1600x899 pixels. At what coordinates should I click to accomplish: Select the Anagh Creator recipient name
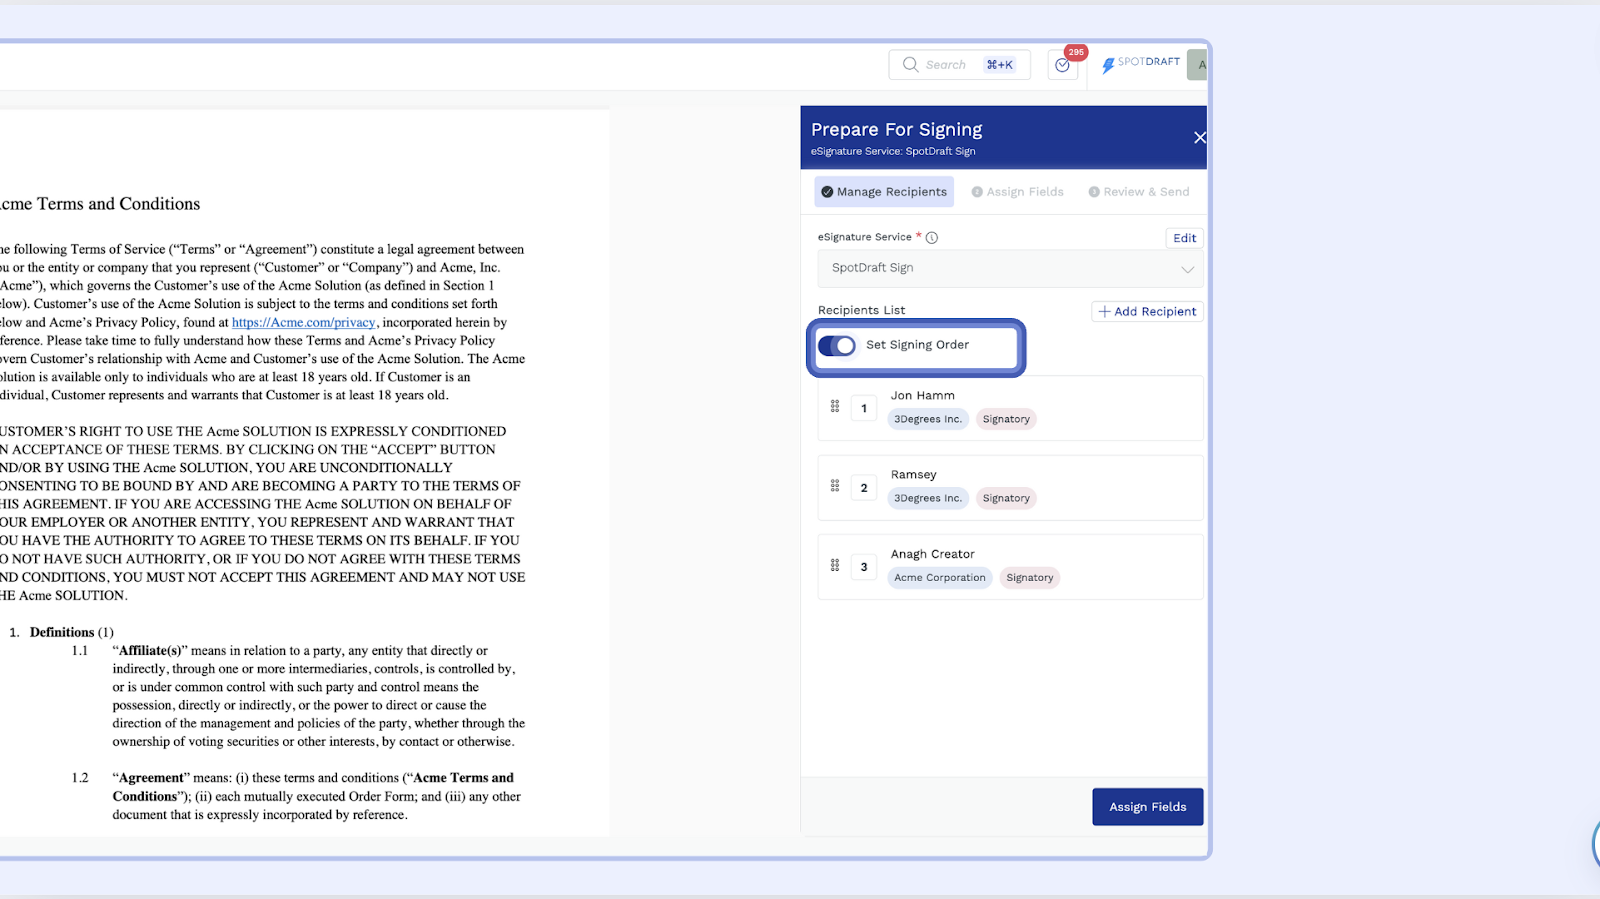pyautogui.click(x=933, y=554)
